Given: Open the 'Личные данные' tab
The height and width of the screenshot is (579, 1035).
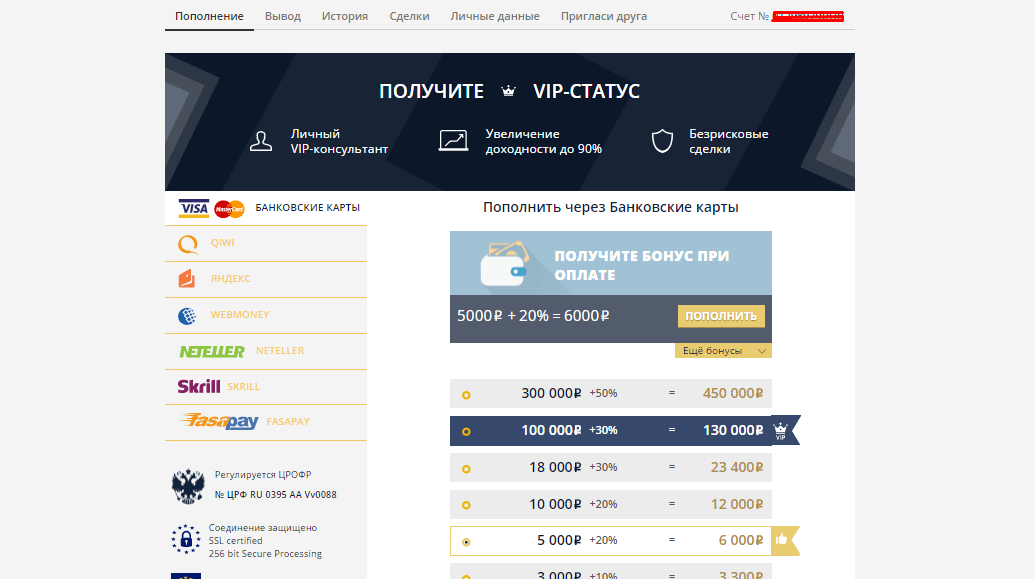Looking at the screenshot, I should pos(495,16).
